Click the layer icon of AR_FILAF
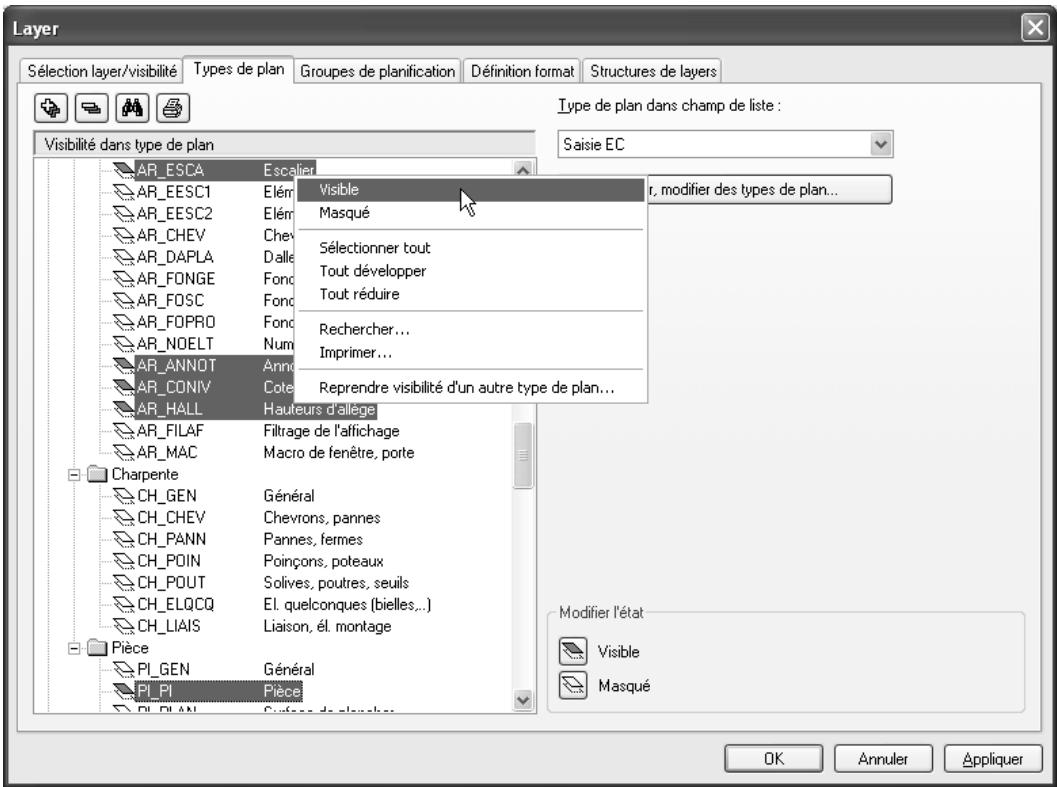The height and width of the screenshot is (787, 1057). point(123,430)
